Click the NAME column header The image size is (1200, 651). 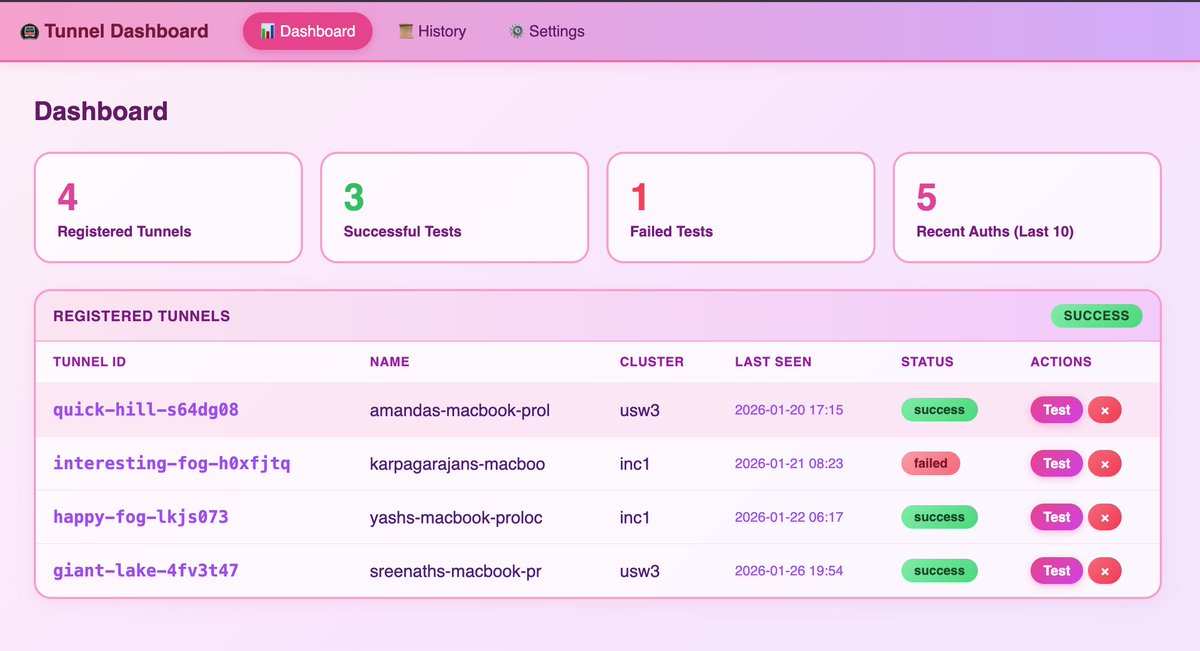390,362
